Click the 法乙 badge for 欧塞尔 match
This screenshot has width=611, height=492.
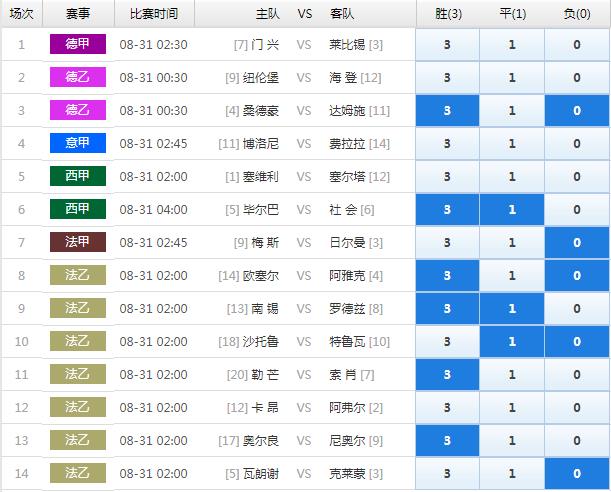point(77,275)
